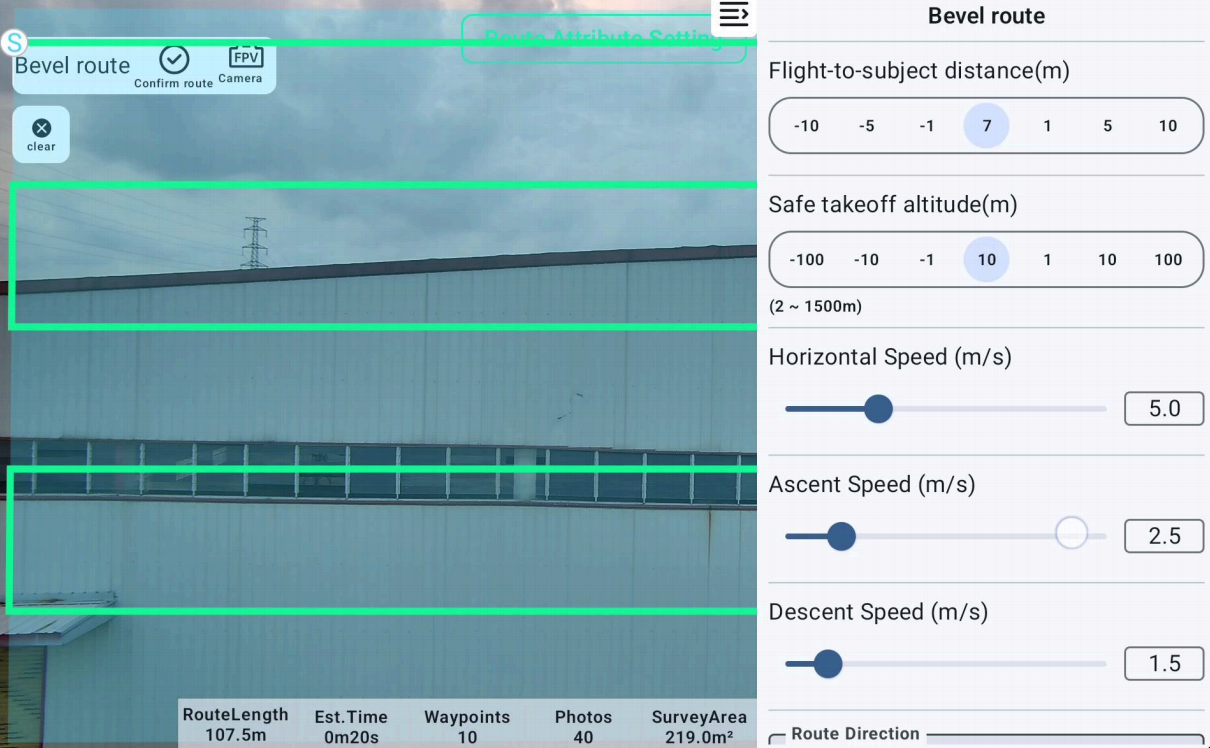The width and height of the screenshot is (1210, 748).
Task: Increase safe takeoff altitude by 1
Action: 1047,260
